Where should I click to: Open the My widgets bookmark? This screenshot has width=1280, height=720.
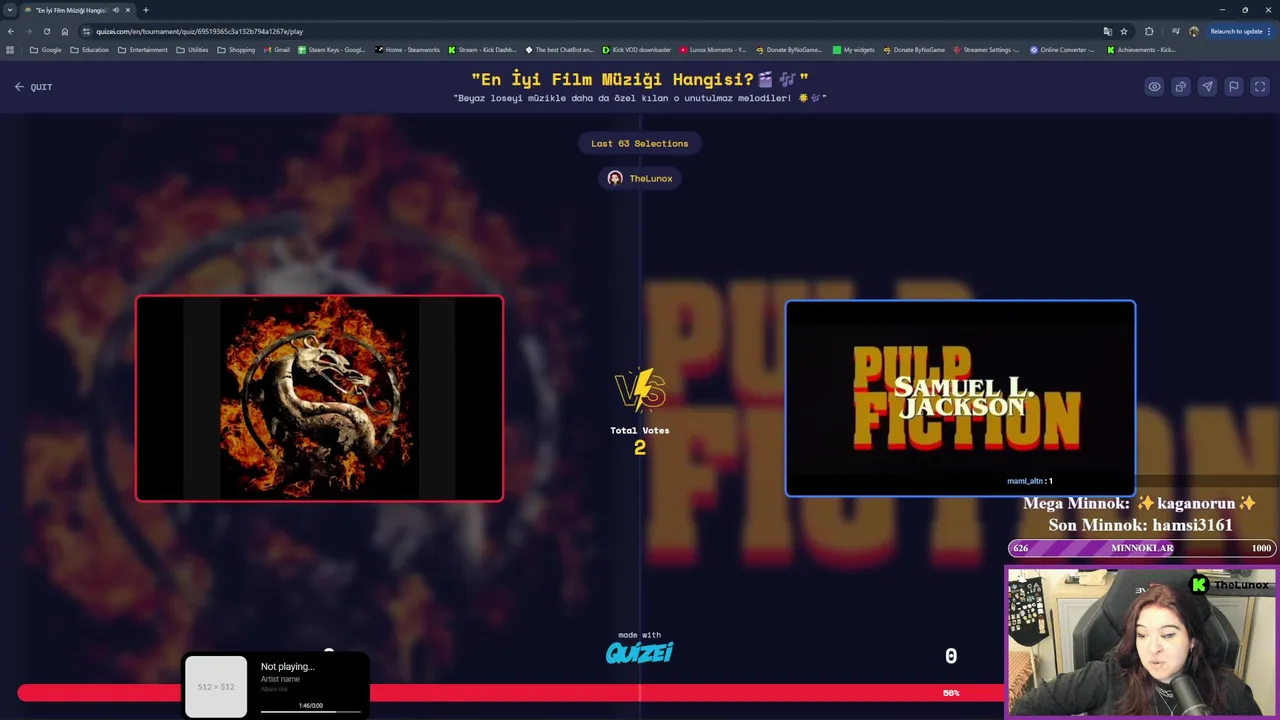pyautogui.click(x=854, y=50)
